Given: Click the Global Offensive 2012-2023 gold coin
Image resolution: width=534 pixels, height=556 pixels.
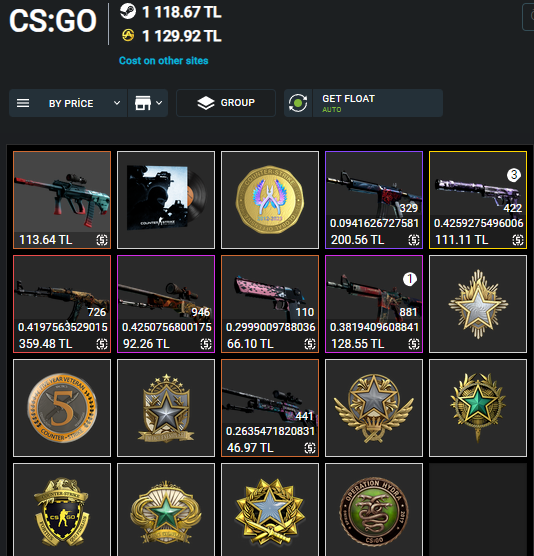Looking at the screenshot, I should [x=270, y=200].
